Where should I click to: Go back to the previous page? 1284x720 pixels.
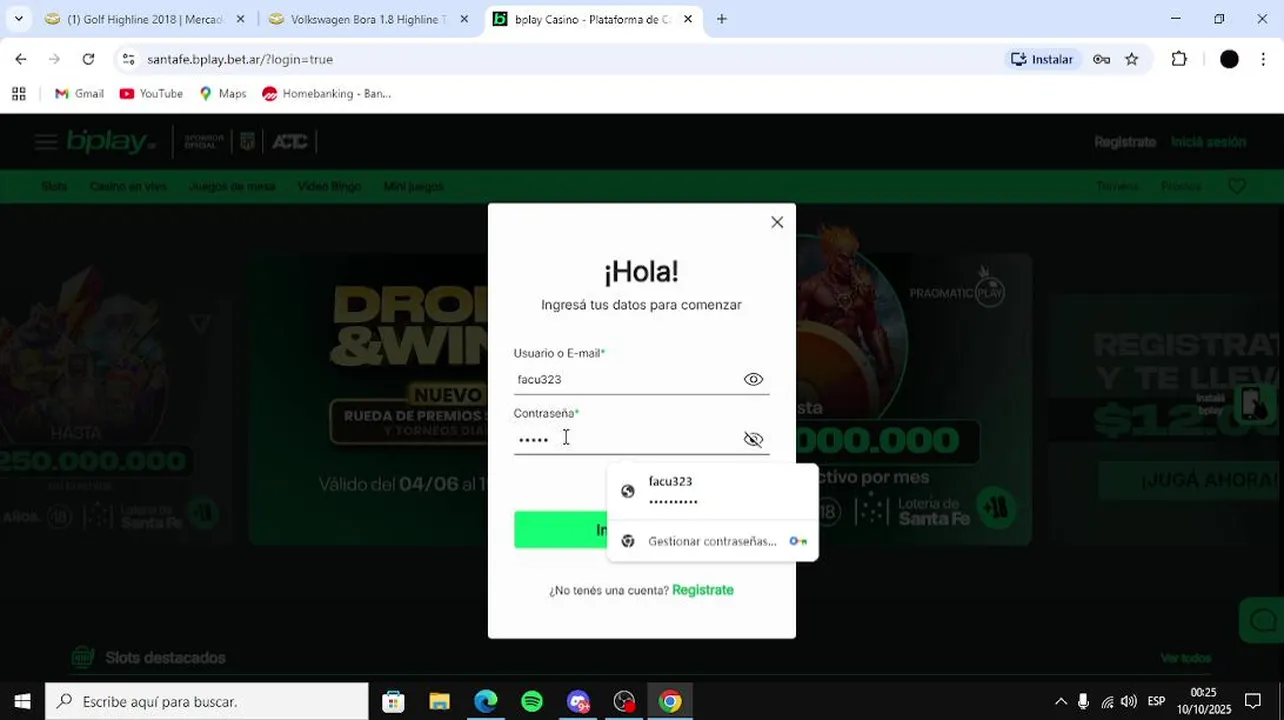tap(21, 59)
